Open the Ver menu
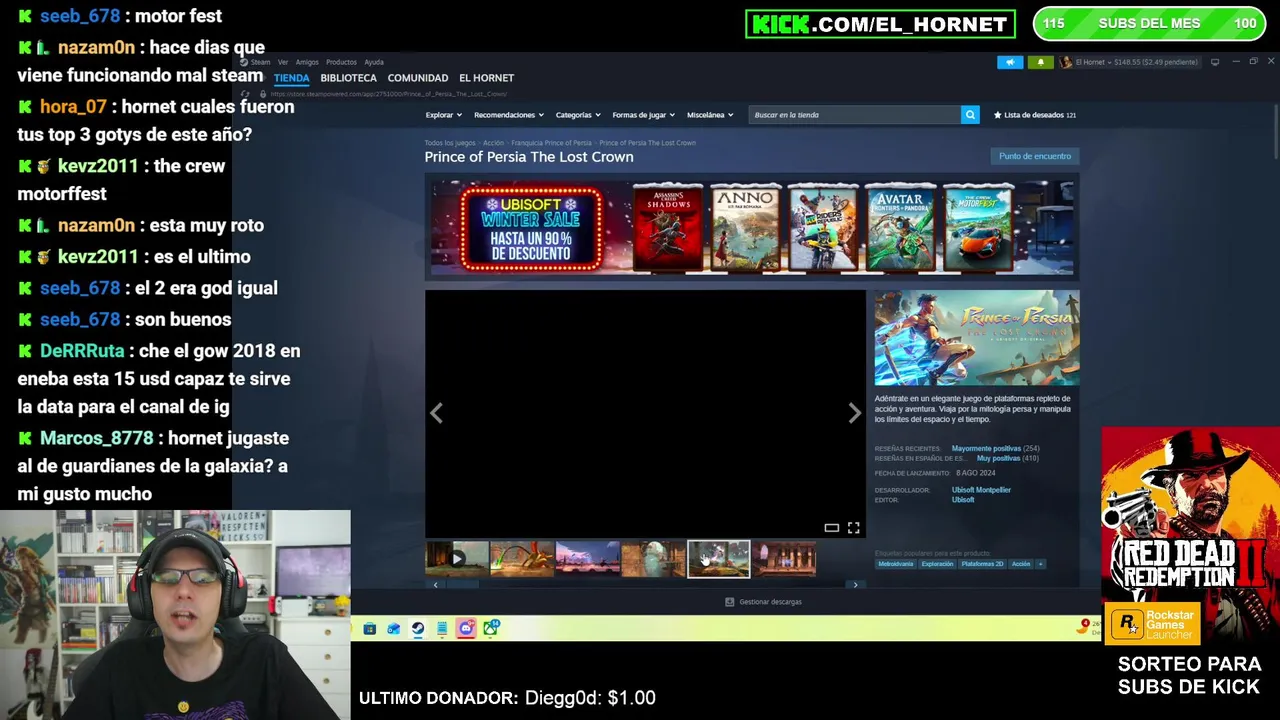The height and width of the screenshot is (720, 1280). point(283,62)
